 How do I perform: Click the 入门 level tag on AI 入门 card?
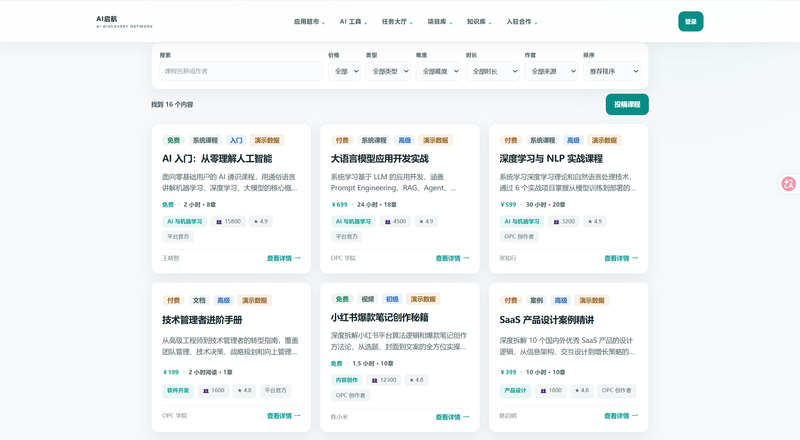click(236, 140)
